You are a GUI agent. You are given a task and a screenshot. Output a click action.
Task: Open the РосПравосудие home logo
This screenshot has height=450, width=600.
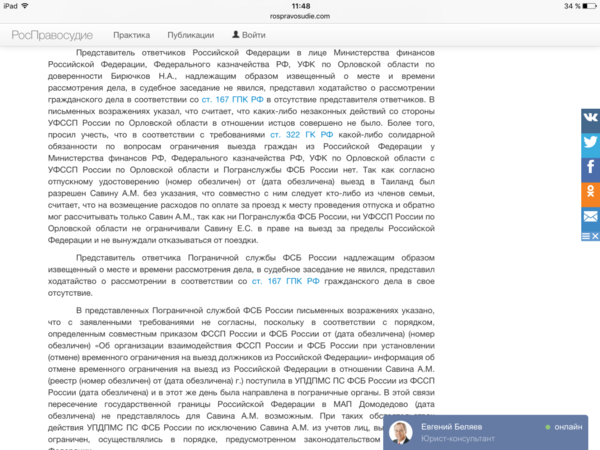52,35
